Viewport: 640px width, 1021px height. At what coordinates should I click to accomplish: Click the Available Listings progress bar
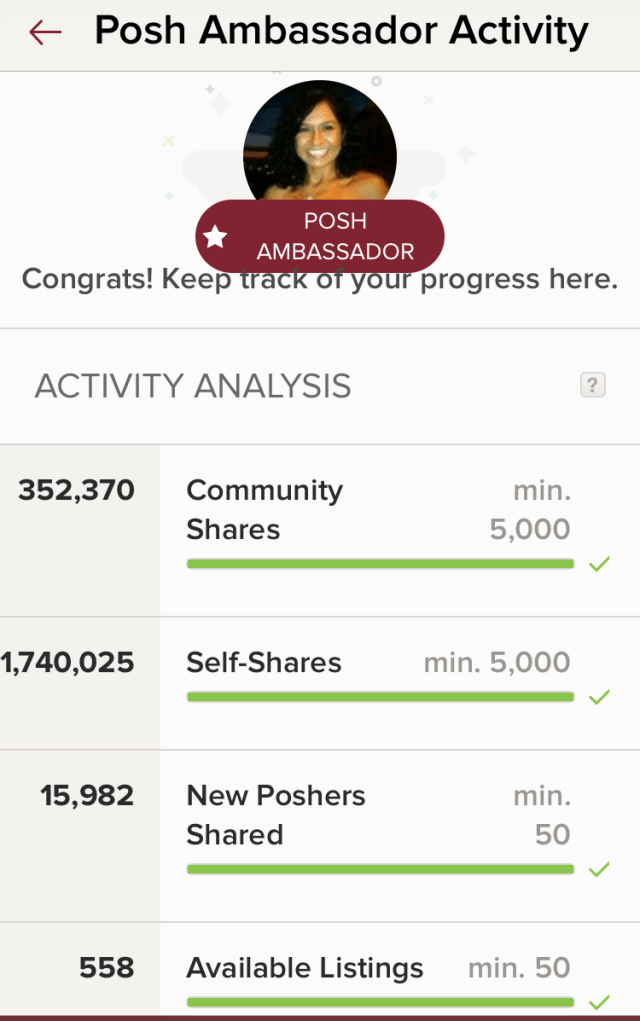pyautogui.click(x=380, y=1002)
